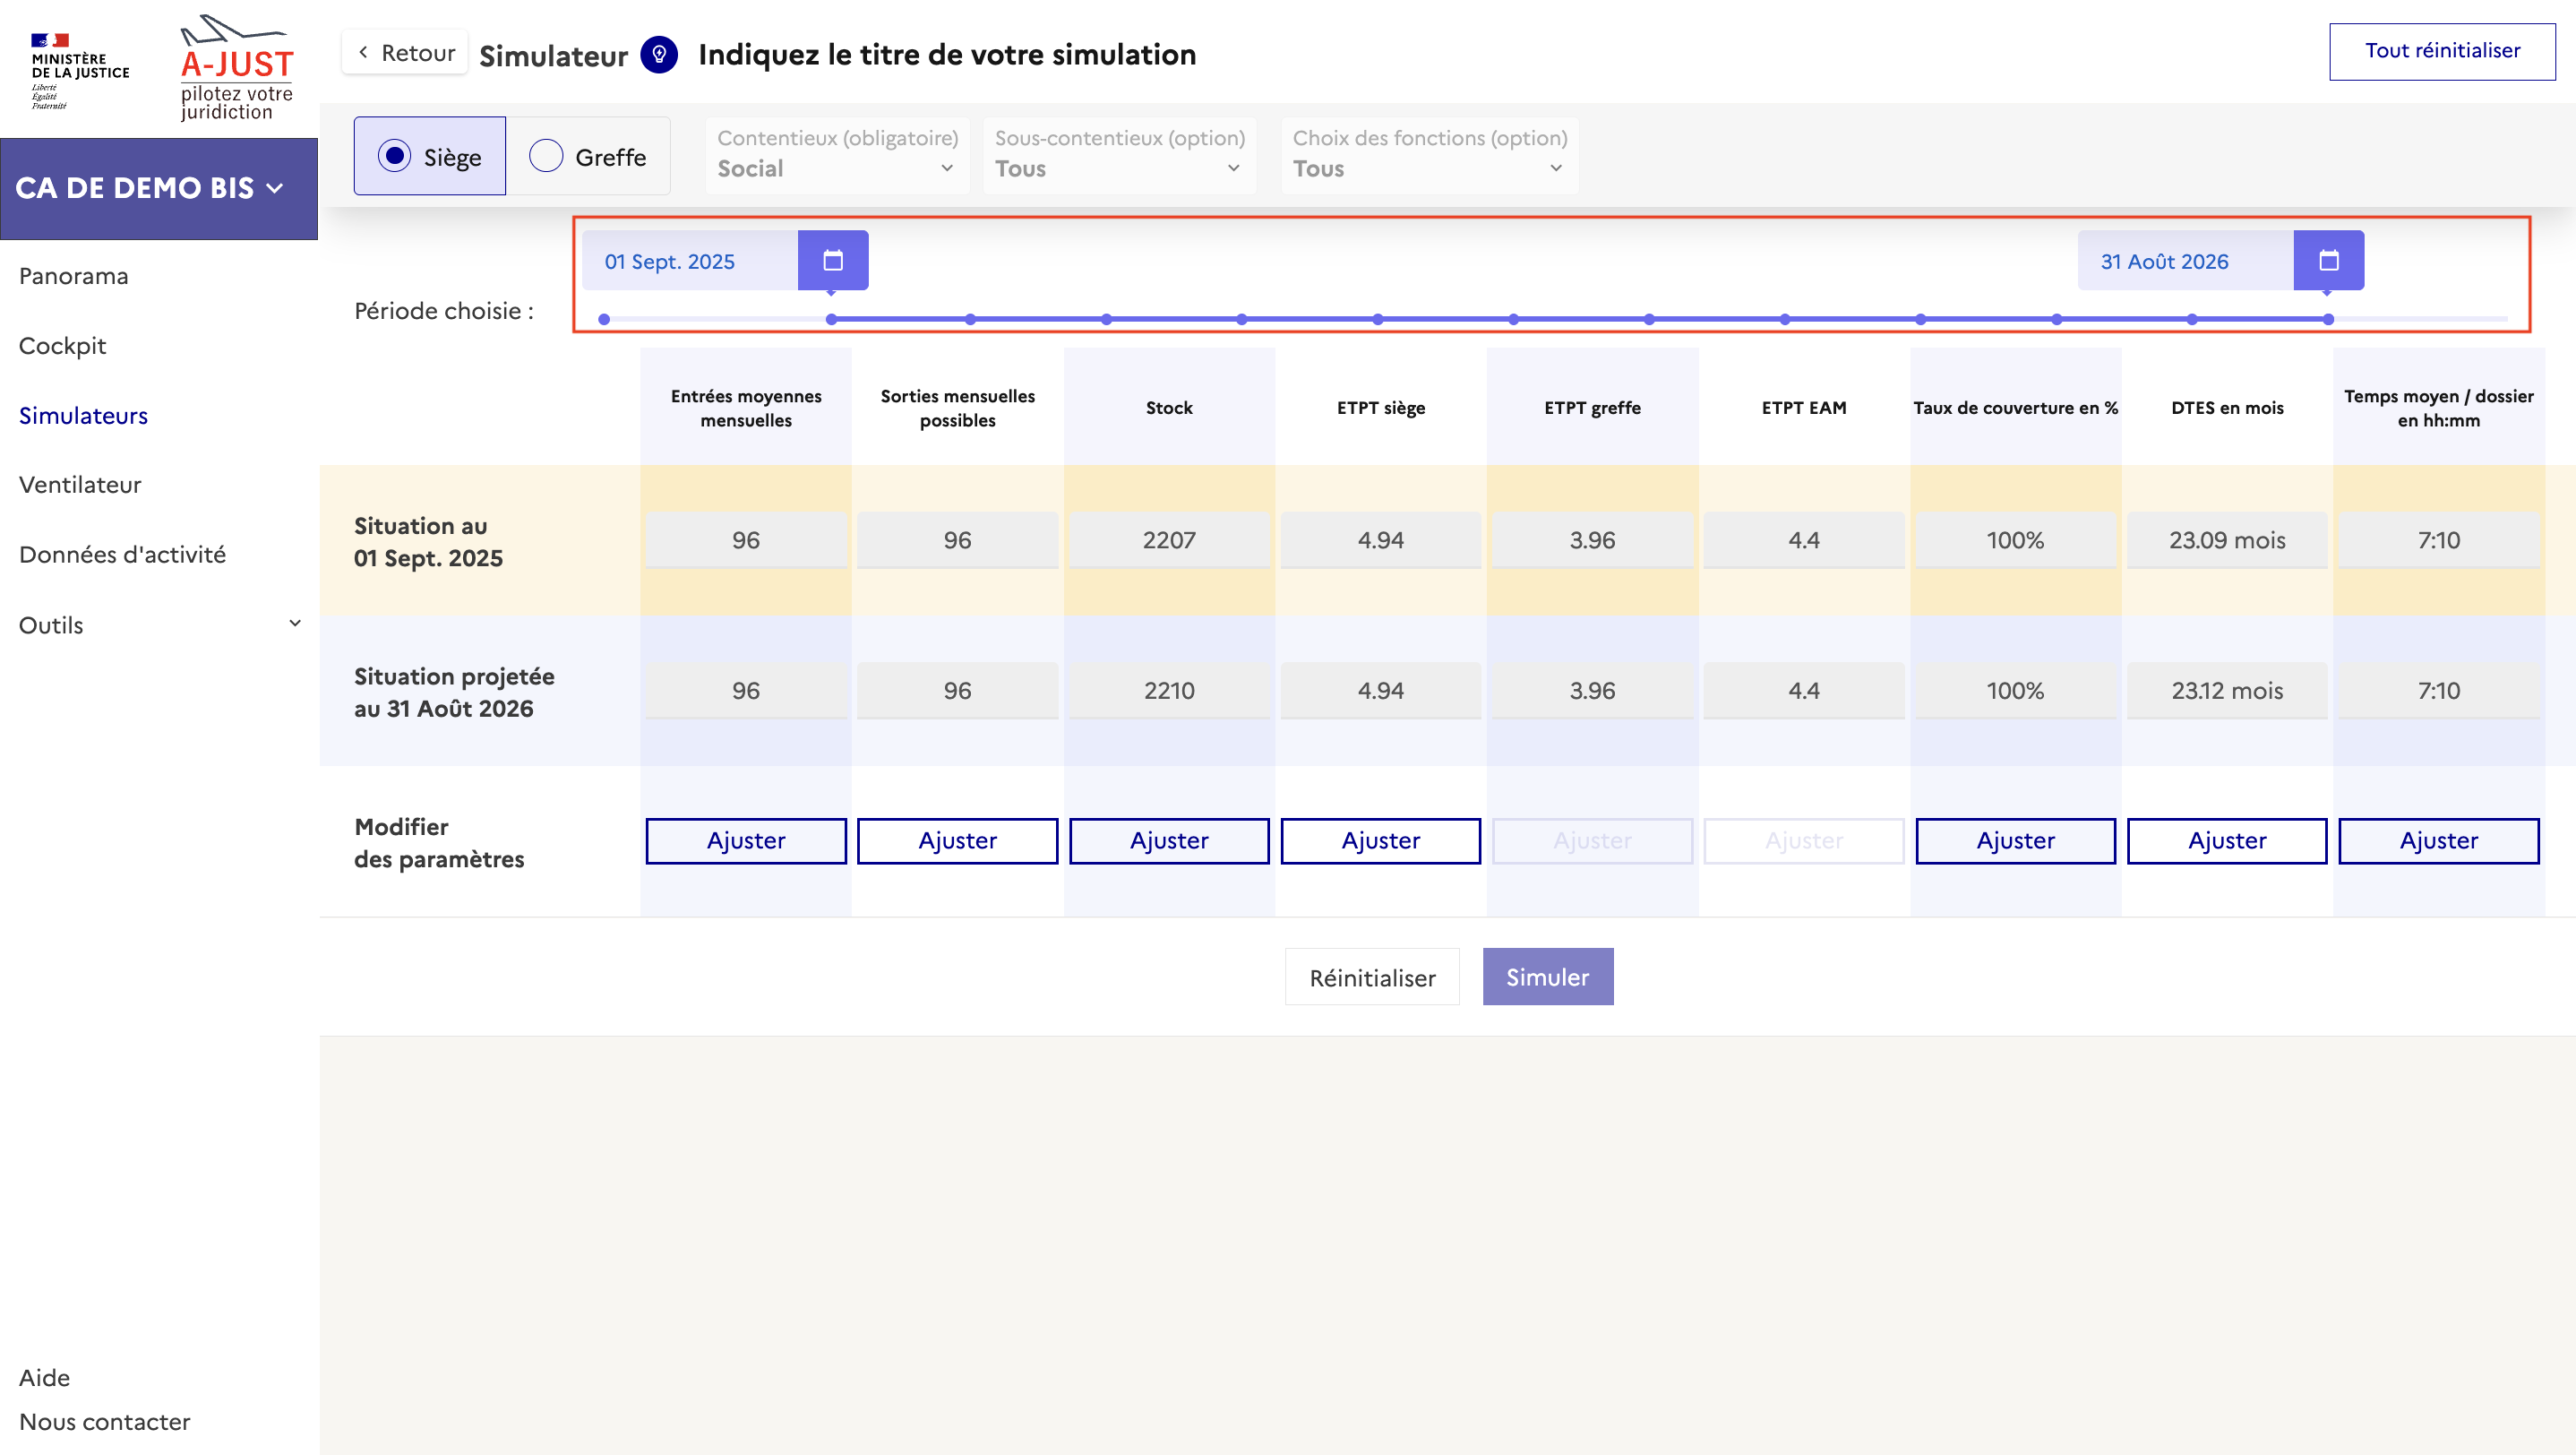This screenshot has height=1455, width=2576.
Task: Click the simulation title field
Action: [x=946, y=54]
